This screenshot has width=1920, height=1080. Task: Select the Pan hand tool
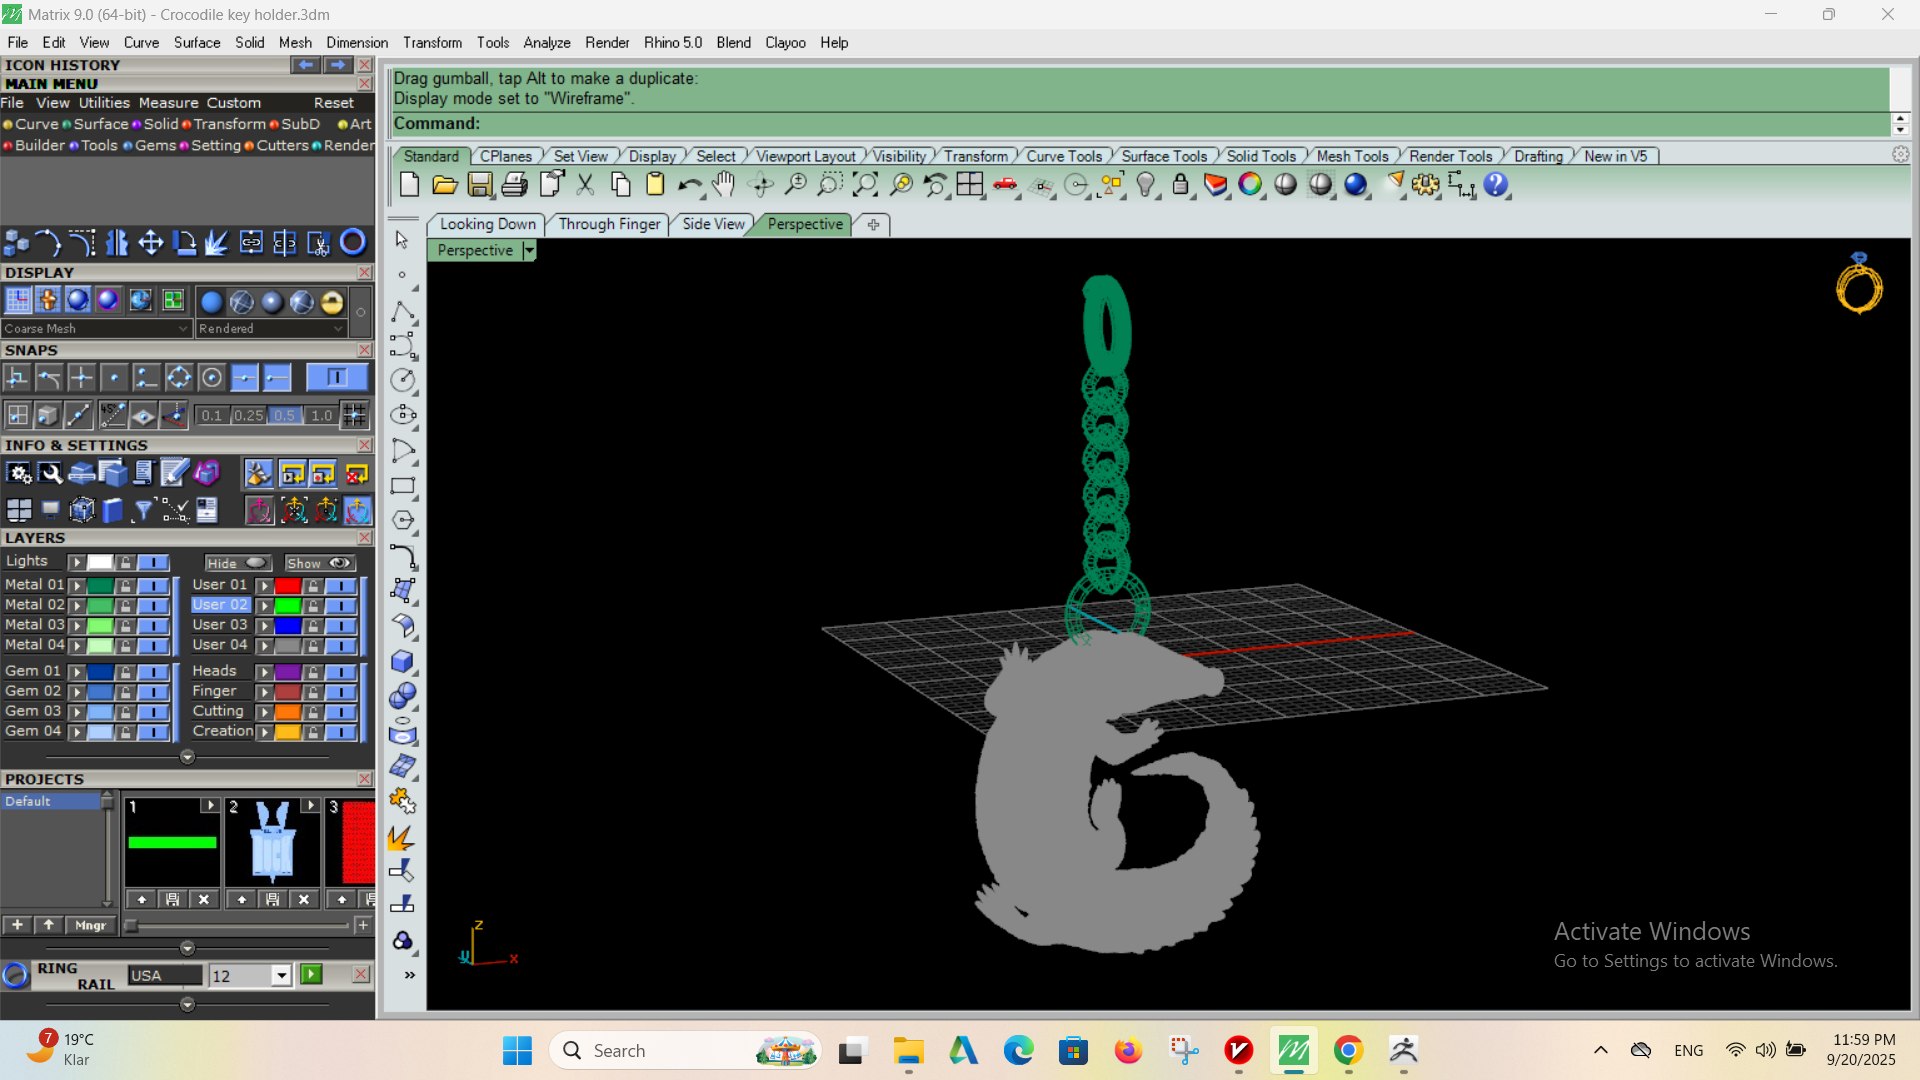point(724,185)
